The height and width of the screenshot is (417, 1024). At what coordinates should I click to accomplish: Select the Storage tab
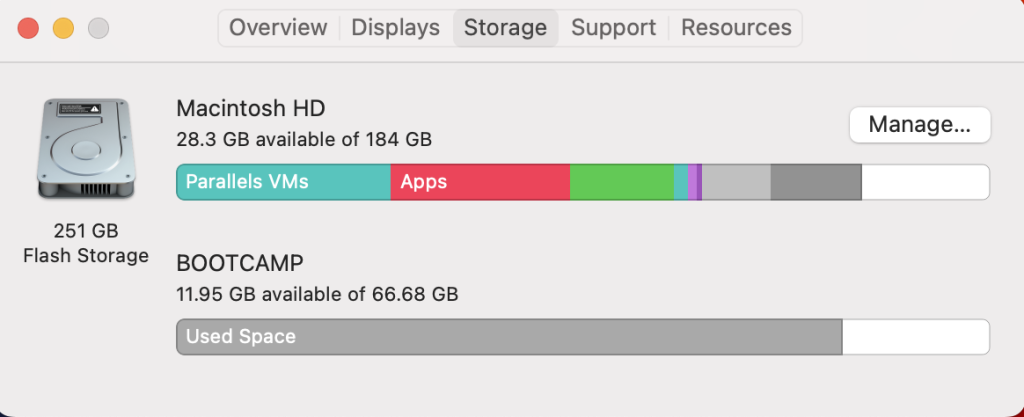(x=505, y=28)
